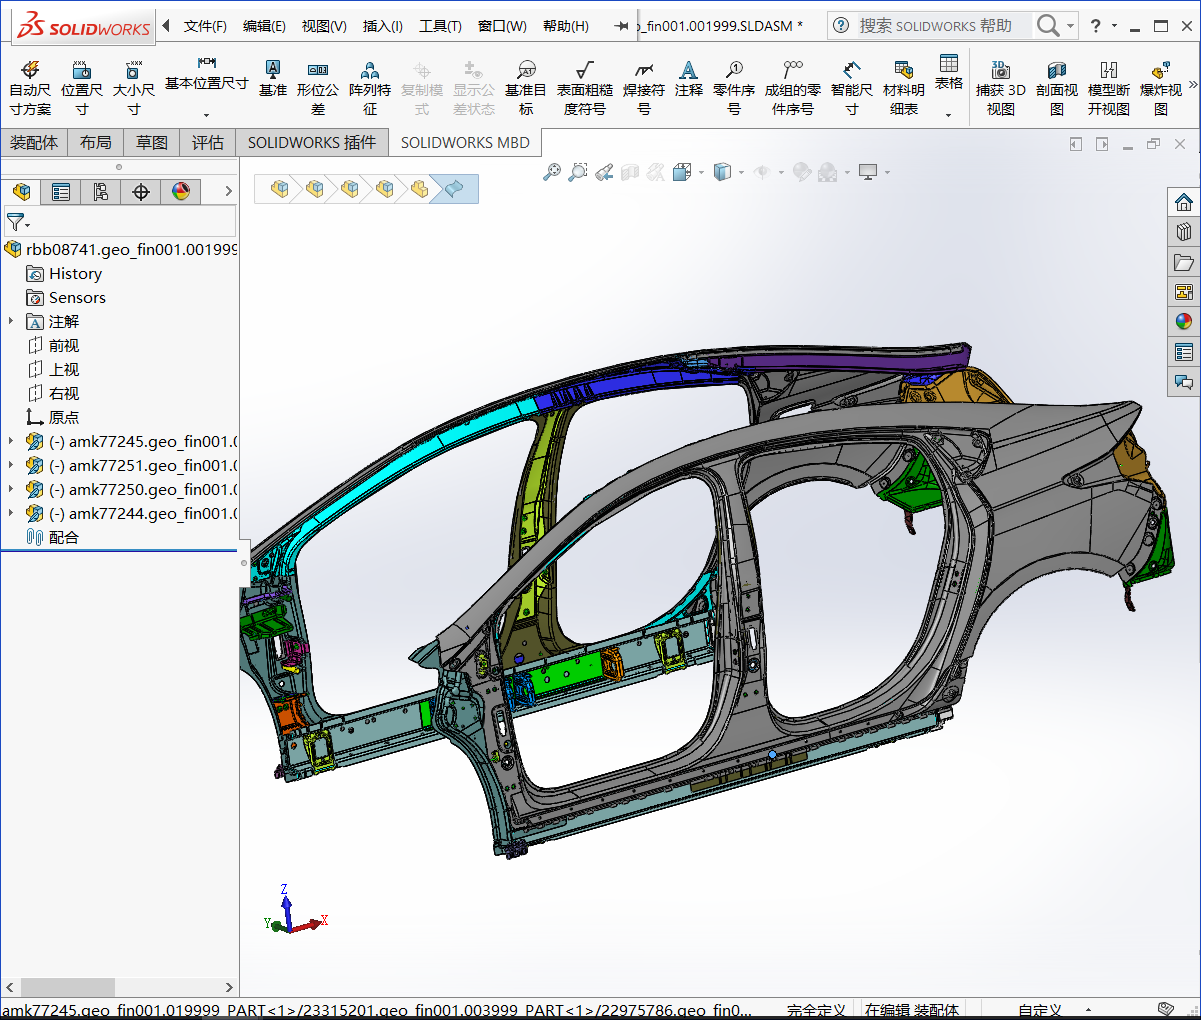This screenshot has width=1201, height=1020.
Task: Expand the 表格 dropdown arrow
Action: click(948, 114)
